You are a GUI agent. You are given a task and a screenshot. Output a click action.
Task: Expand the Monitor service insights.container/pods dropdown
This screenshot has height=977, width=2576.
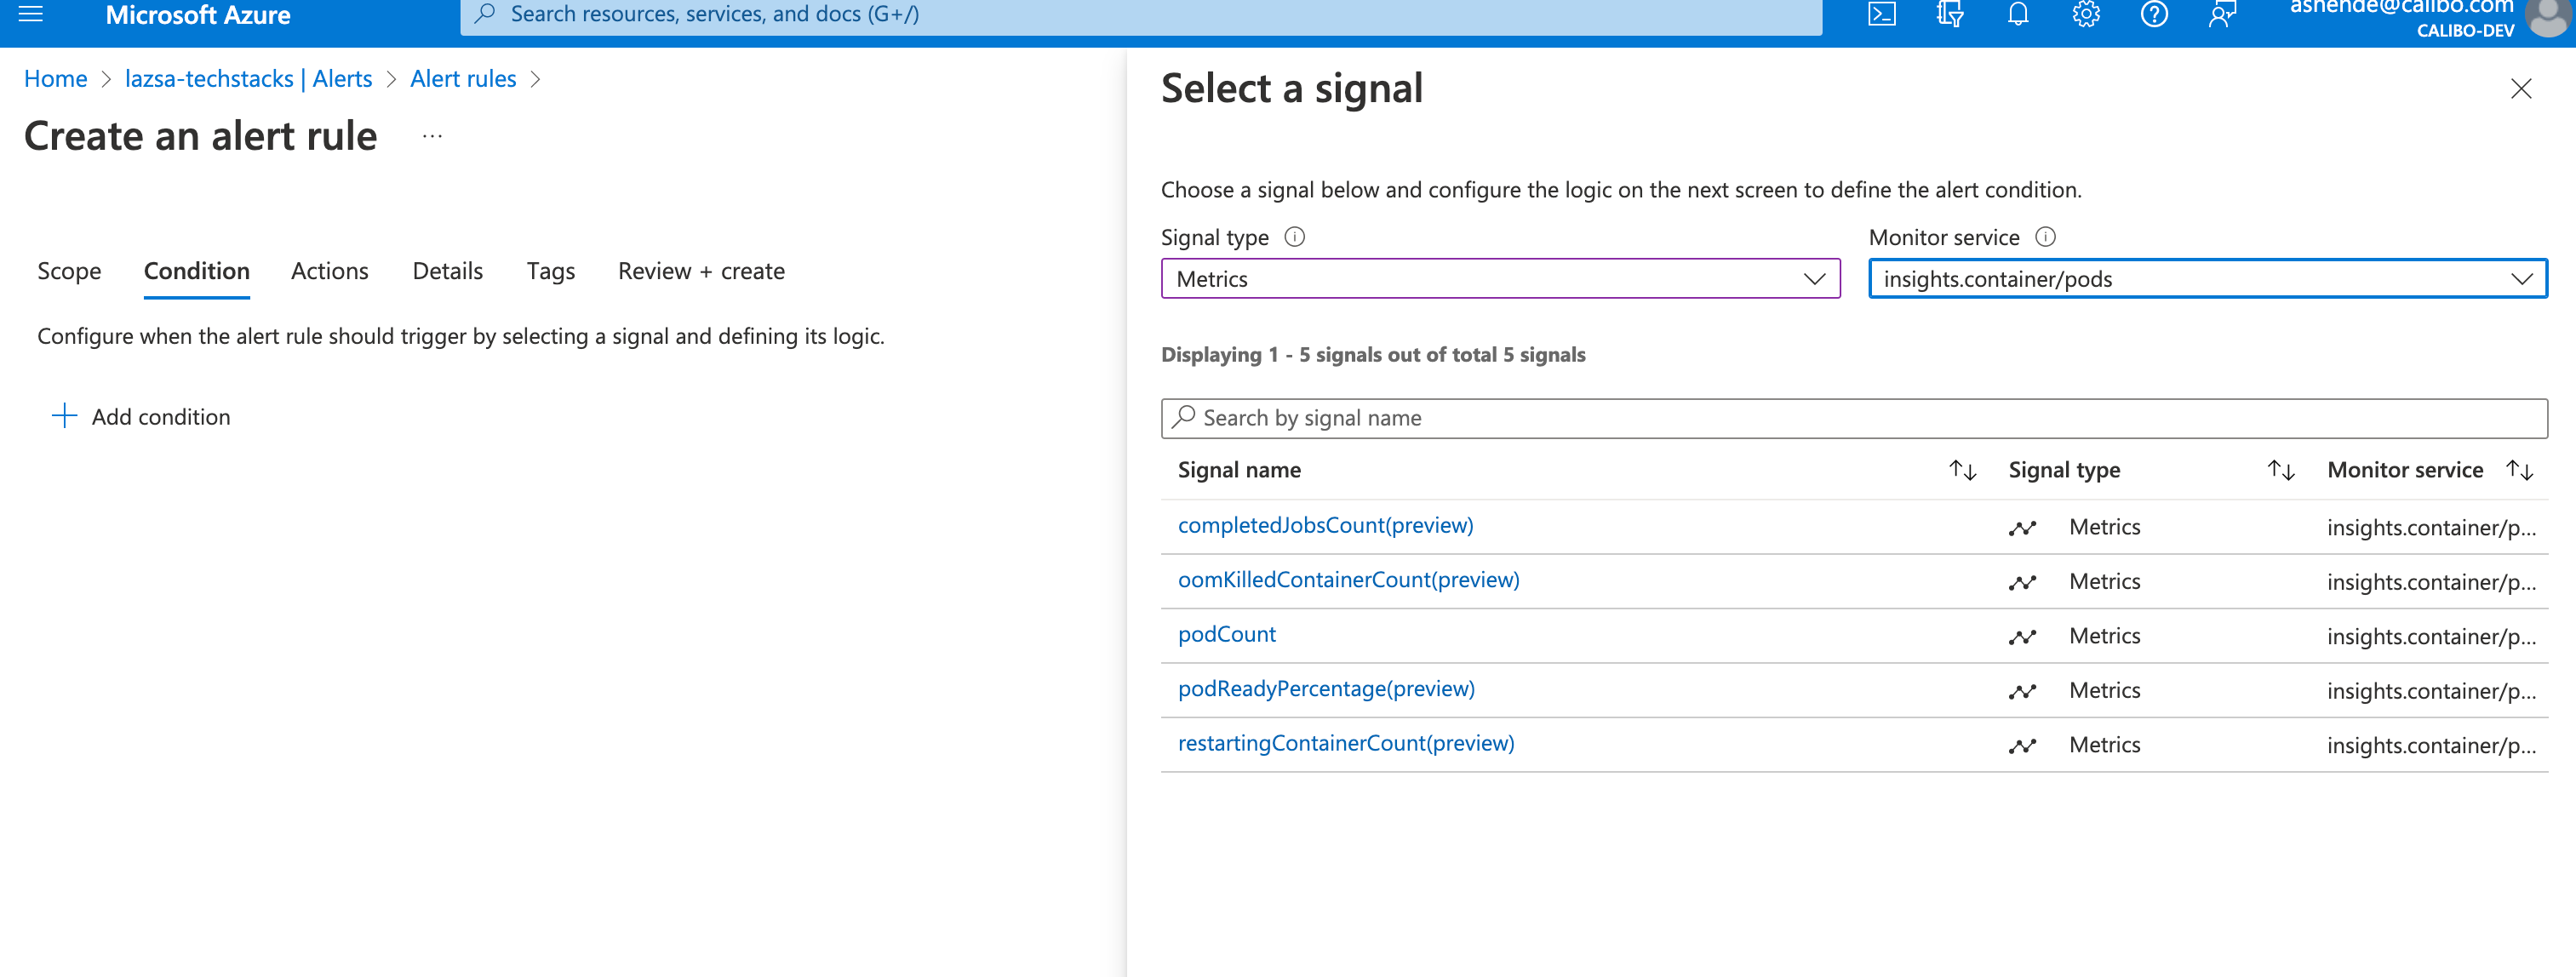point(2208,279)
